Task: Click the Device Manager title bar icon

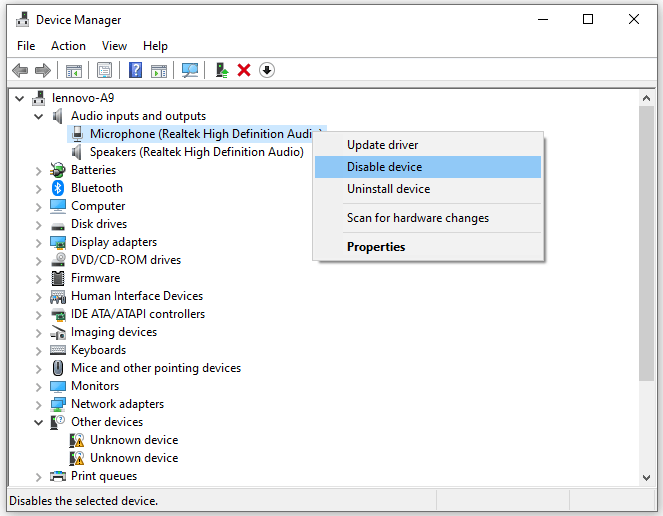Action: click(x=22, y=19)
